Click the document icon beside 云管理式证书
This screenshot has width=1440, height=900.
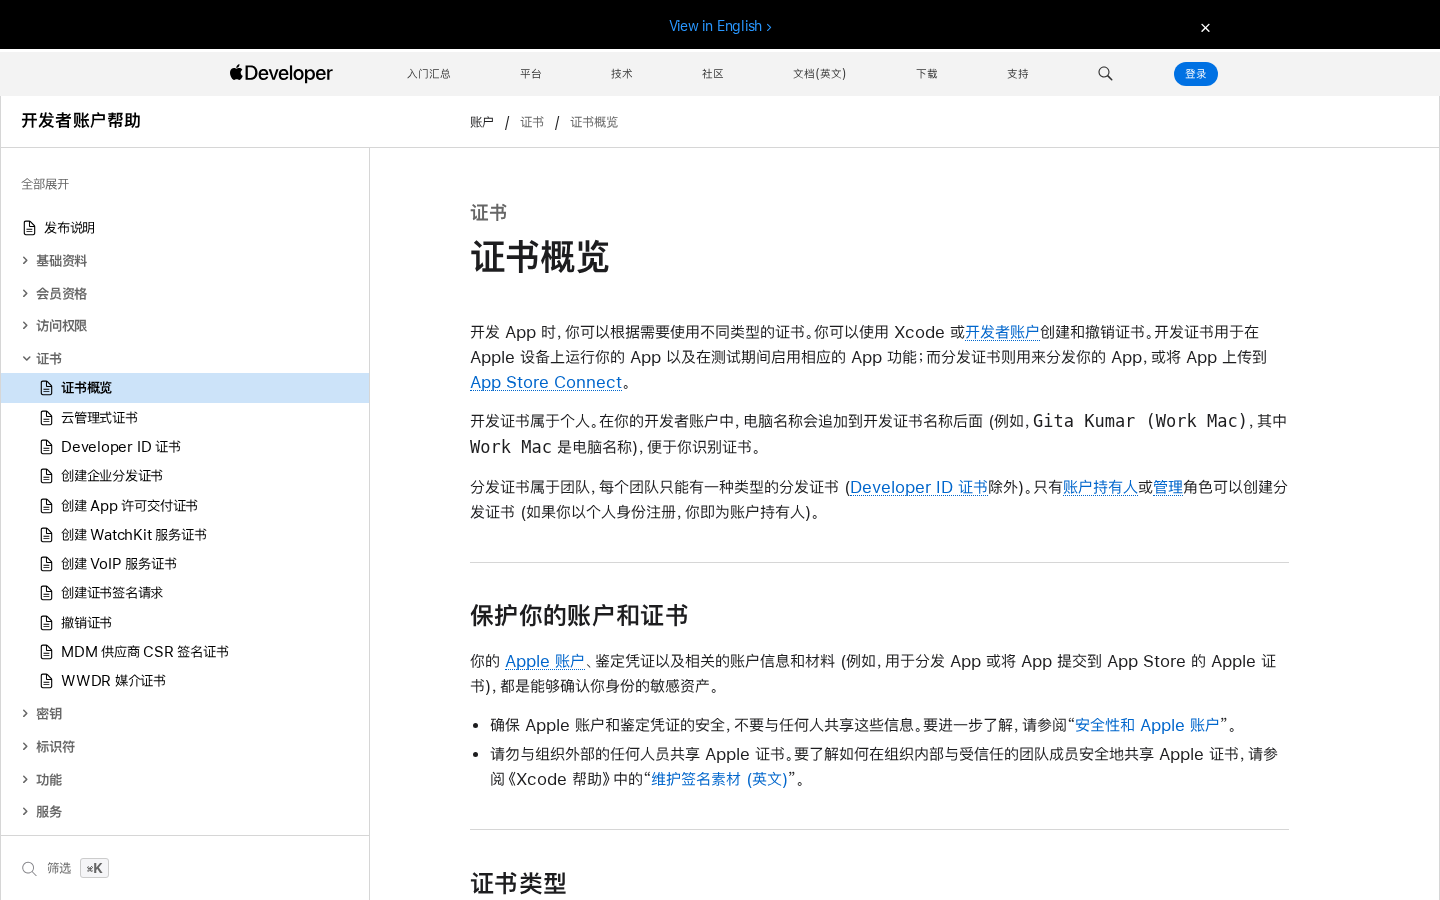46,418
